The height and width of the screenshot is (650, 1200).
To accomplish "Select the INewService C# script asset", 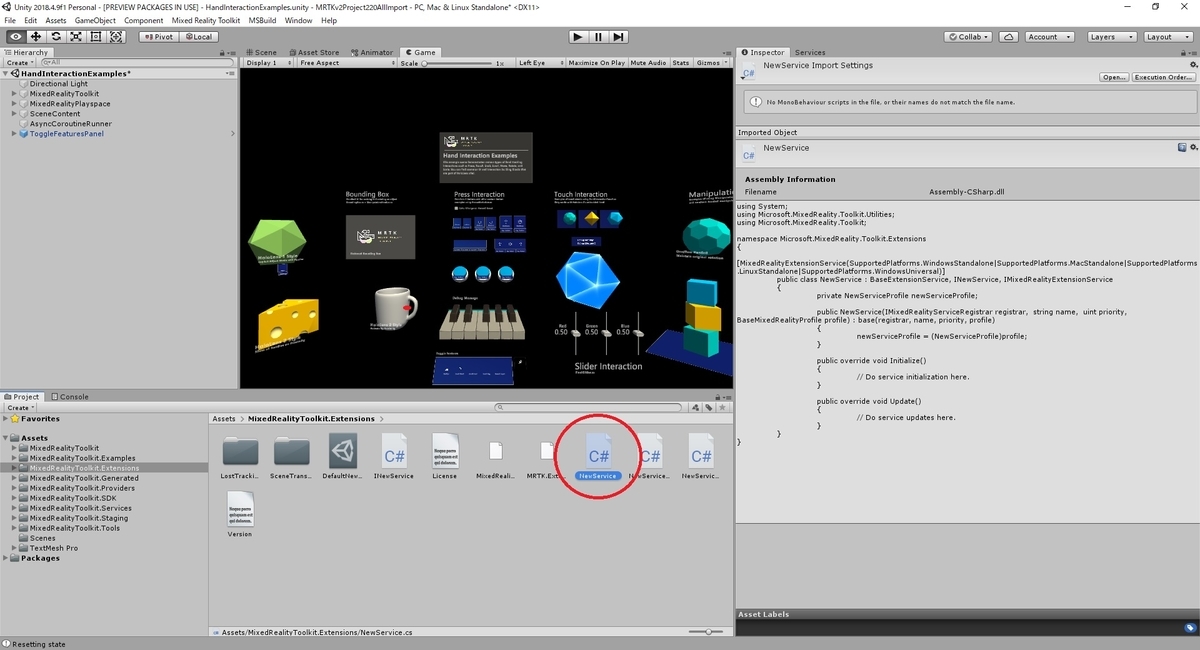I will pyautogui.click(x=394, y=458).
